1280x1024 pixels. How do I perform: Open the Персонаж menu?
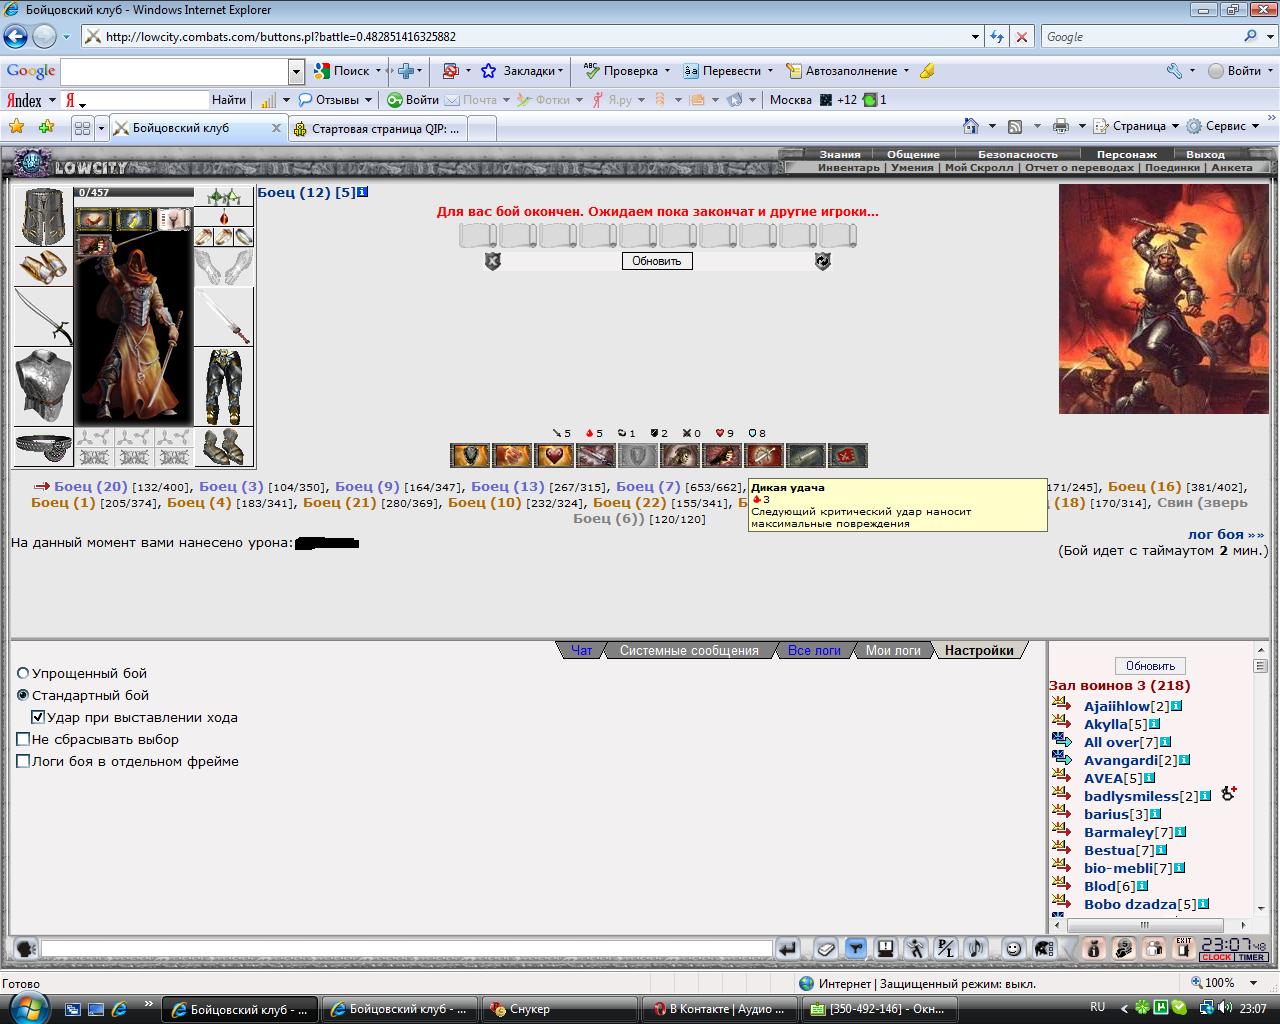1126,154
